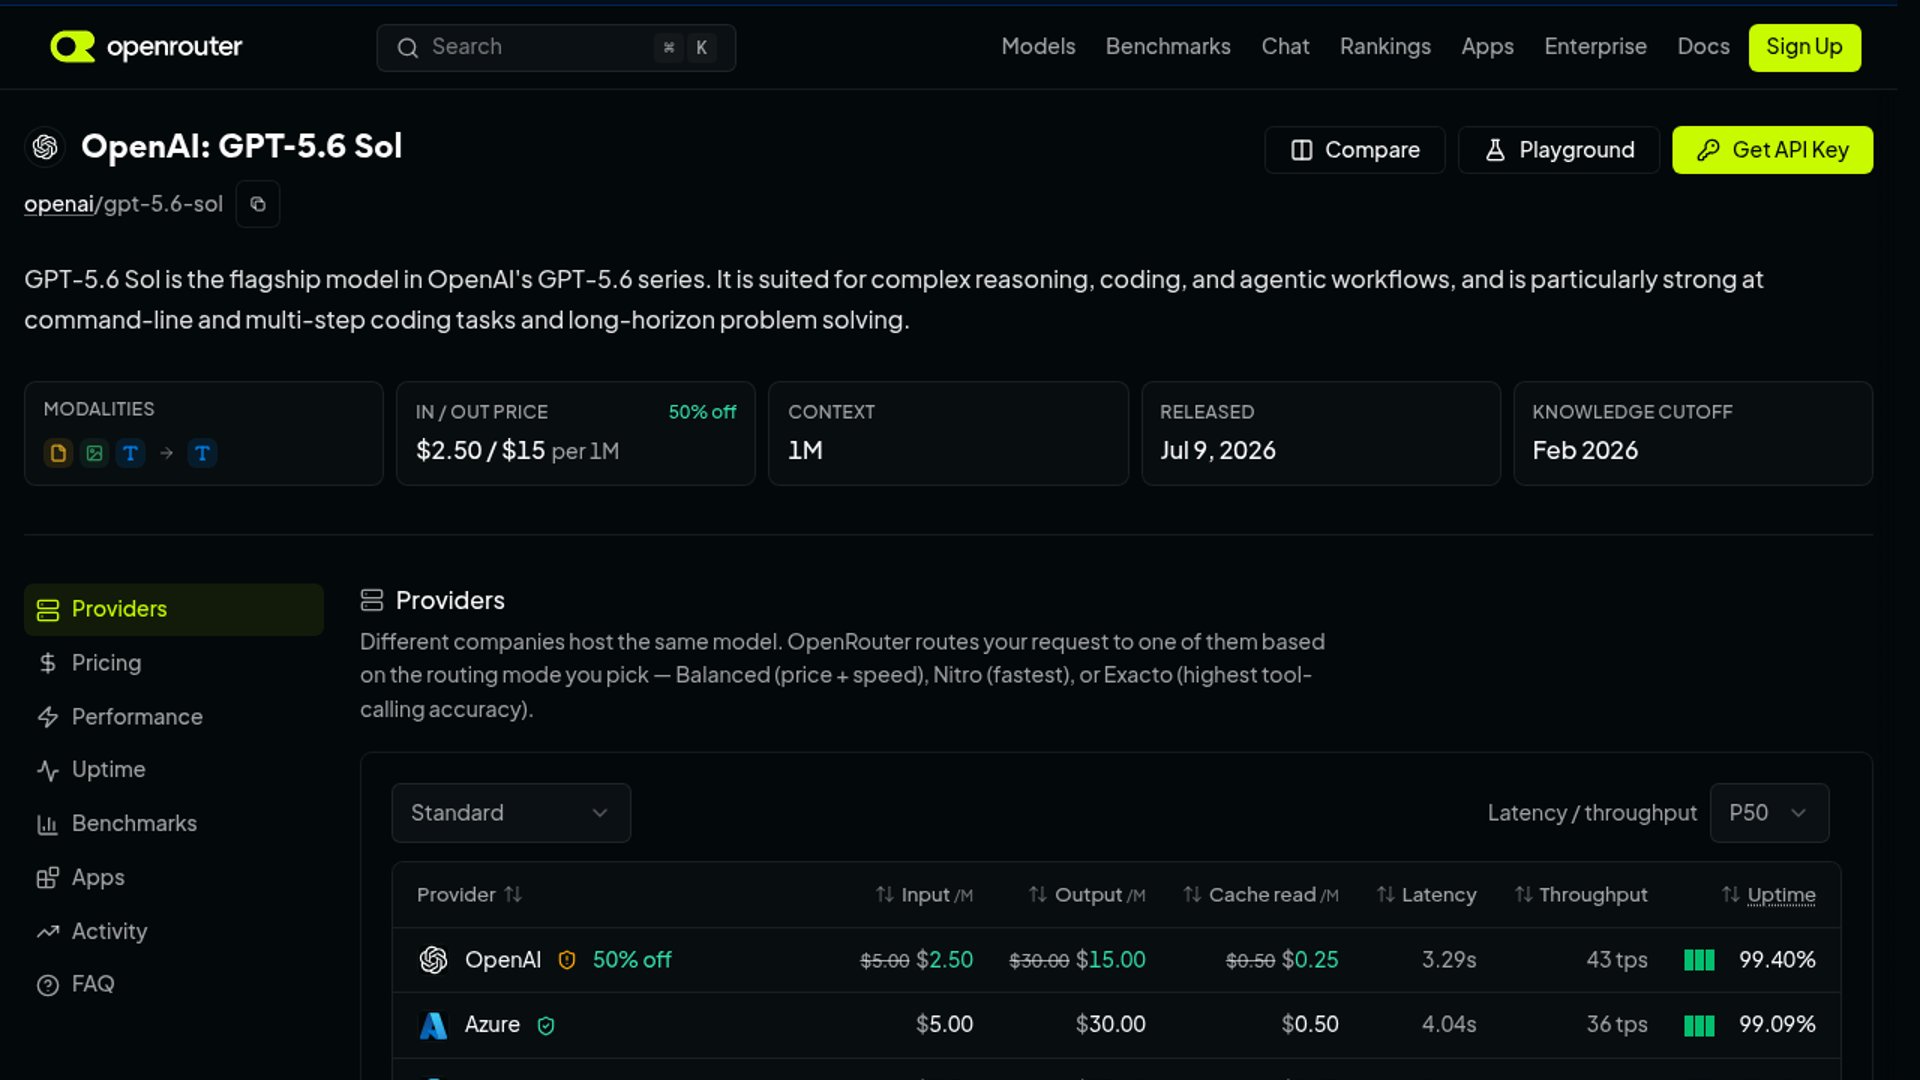Click the Azure input price $5.00
The image size is (1920, 1080).
click(x=945, y=1025)
